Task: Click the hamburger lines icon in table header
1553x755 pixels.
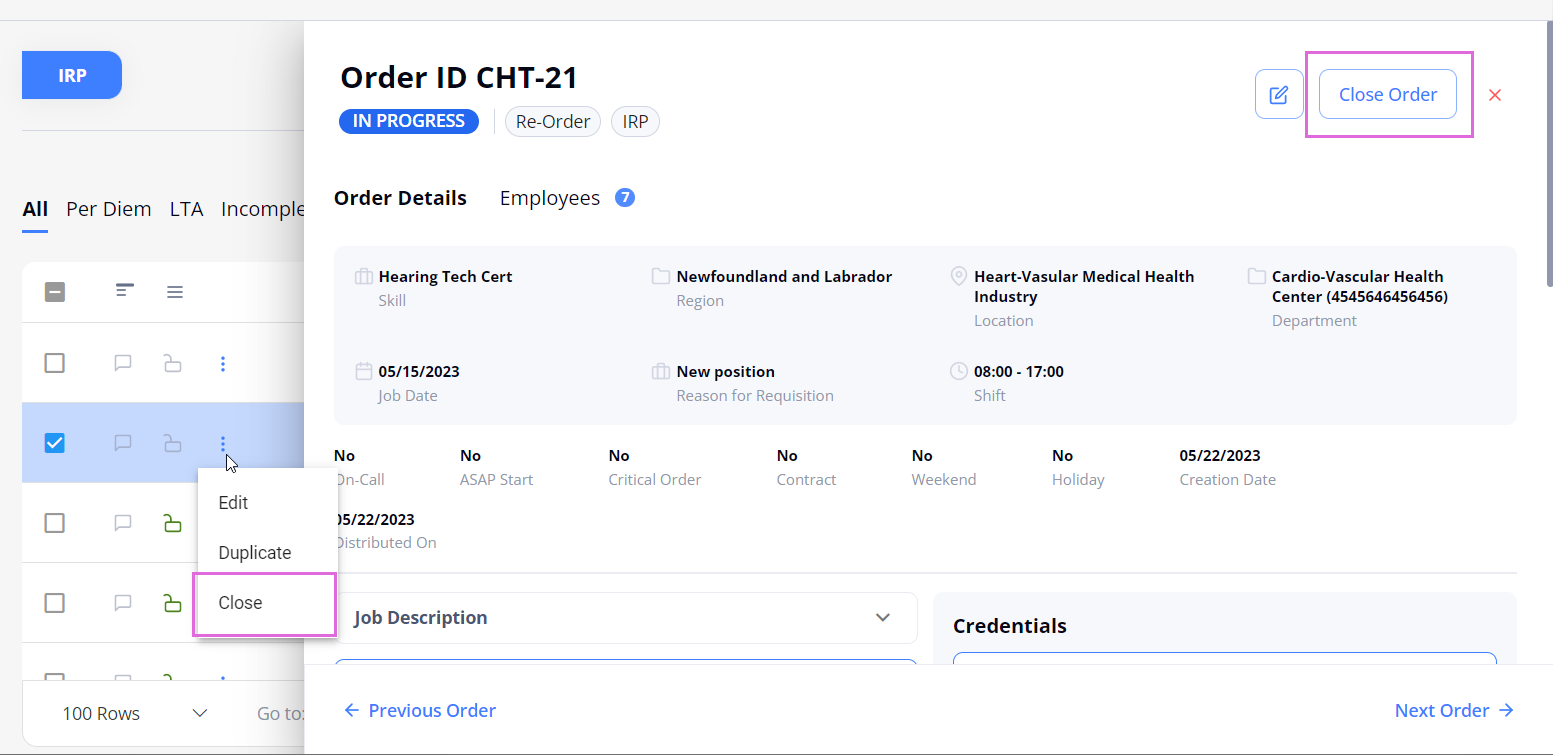Action: pyautogui.click(x=175, y=292)
